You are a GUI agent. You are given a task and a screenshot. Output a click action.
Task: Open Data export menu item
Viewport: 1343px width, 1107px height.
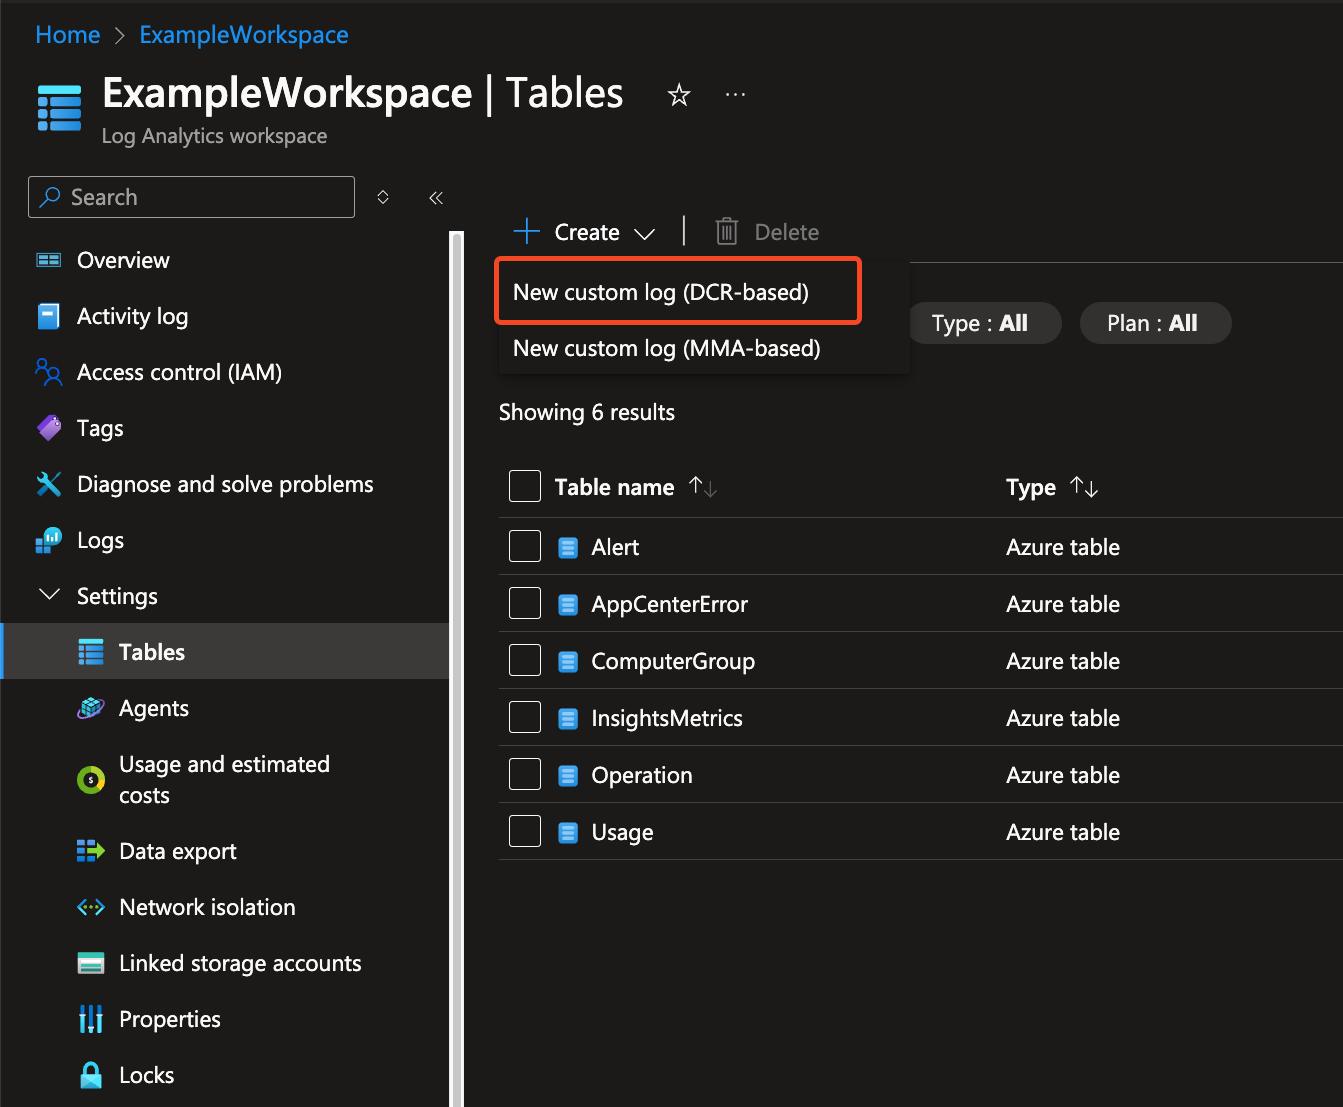pos(178,851)
